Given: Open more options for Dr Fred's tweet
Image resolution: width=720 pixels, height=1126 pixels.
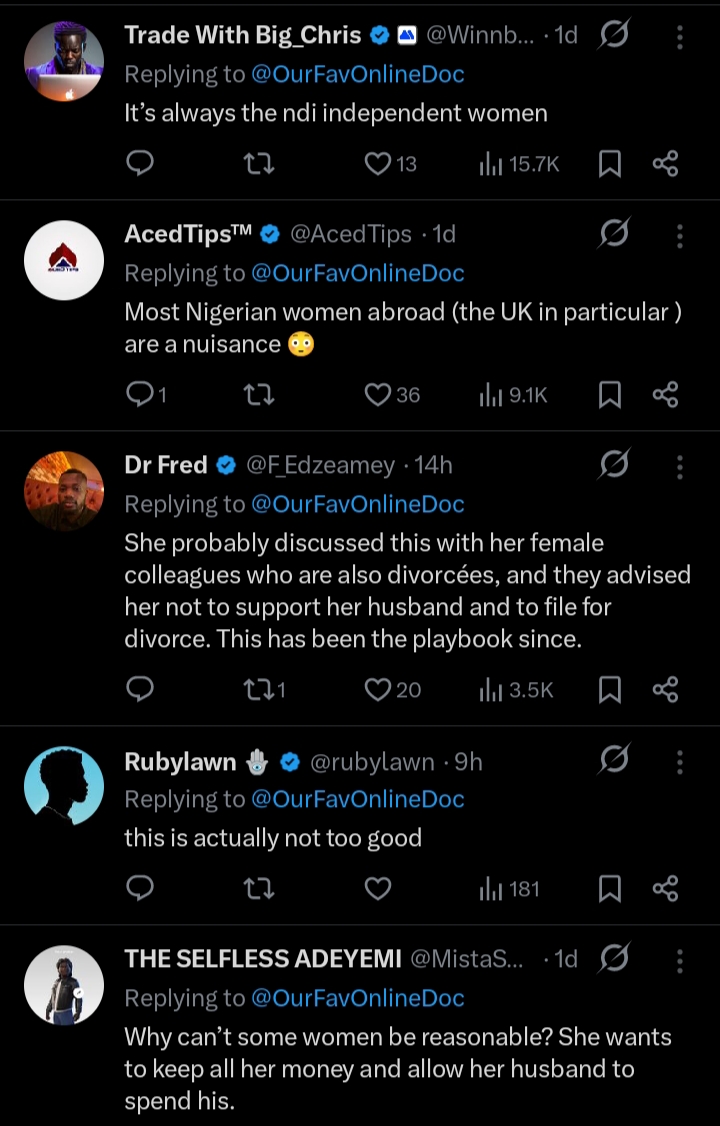Looking at the screenshot, I should coord(680,466).
